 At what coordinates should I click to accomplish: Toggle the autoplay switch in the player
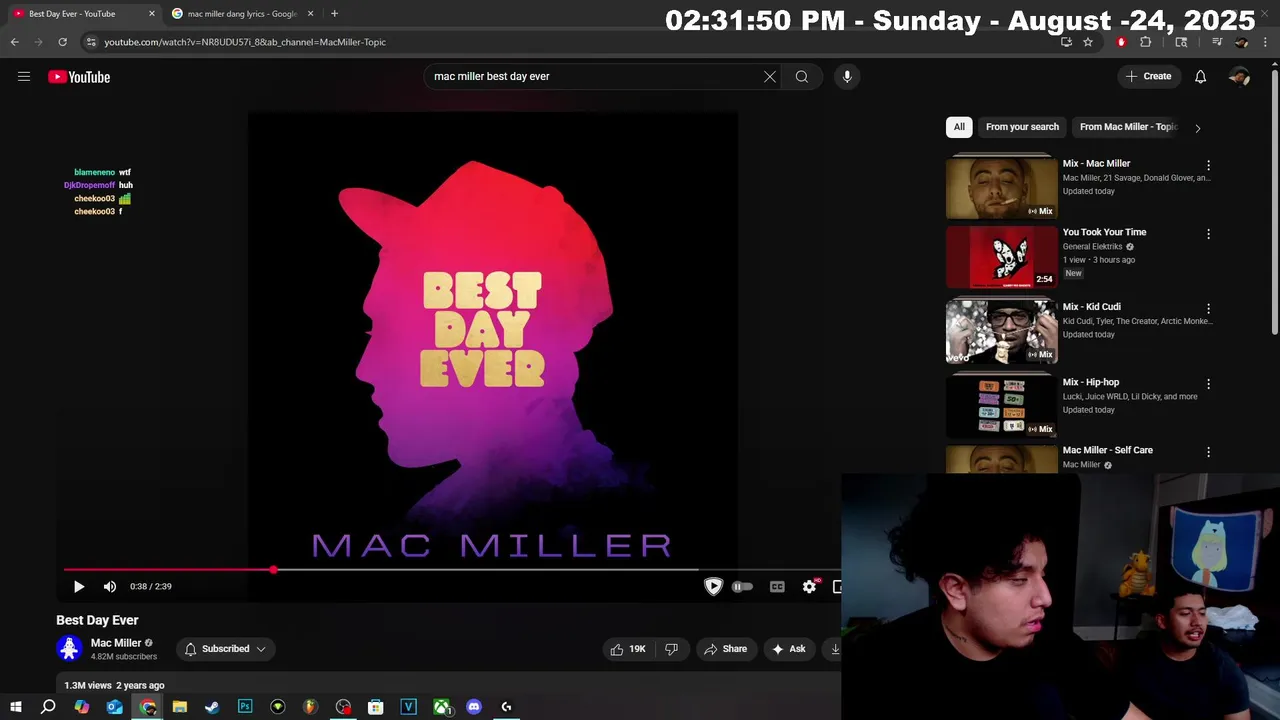[x=742, y=586]
